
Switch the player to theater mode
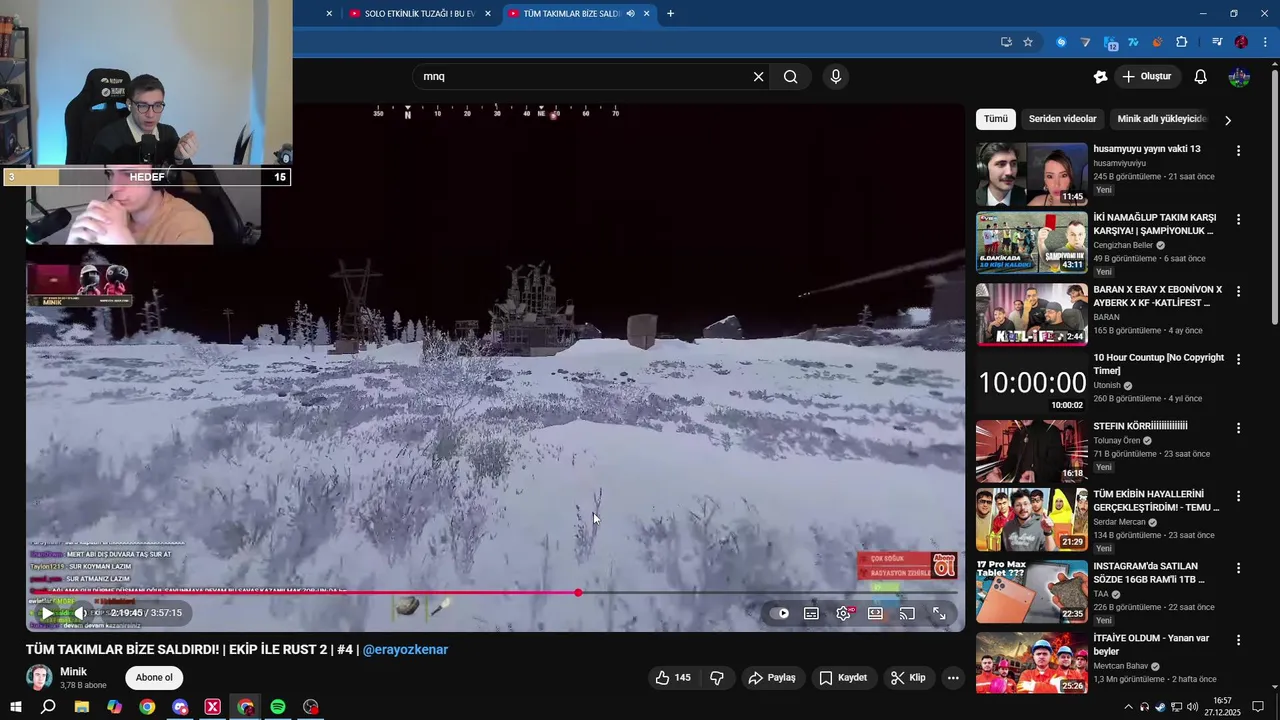pos(875,614)
